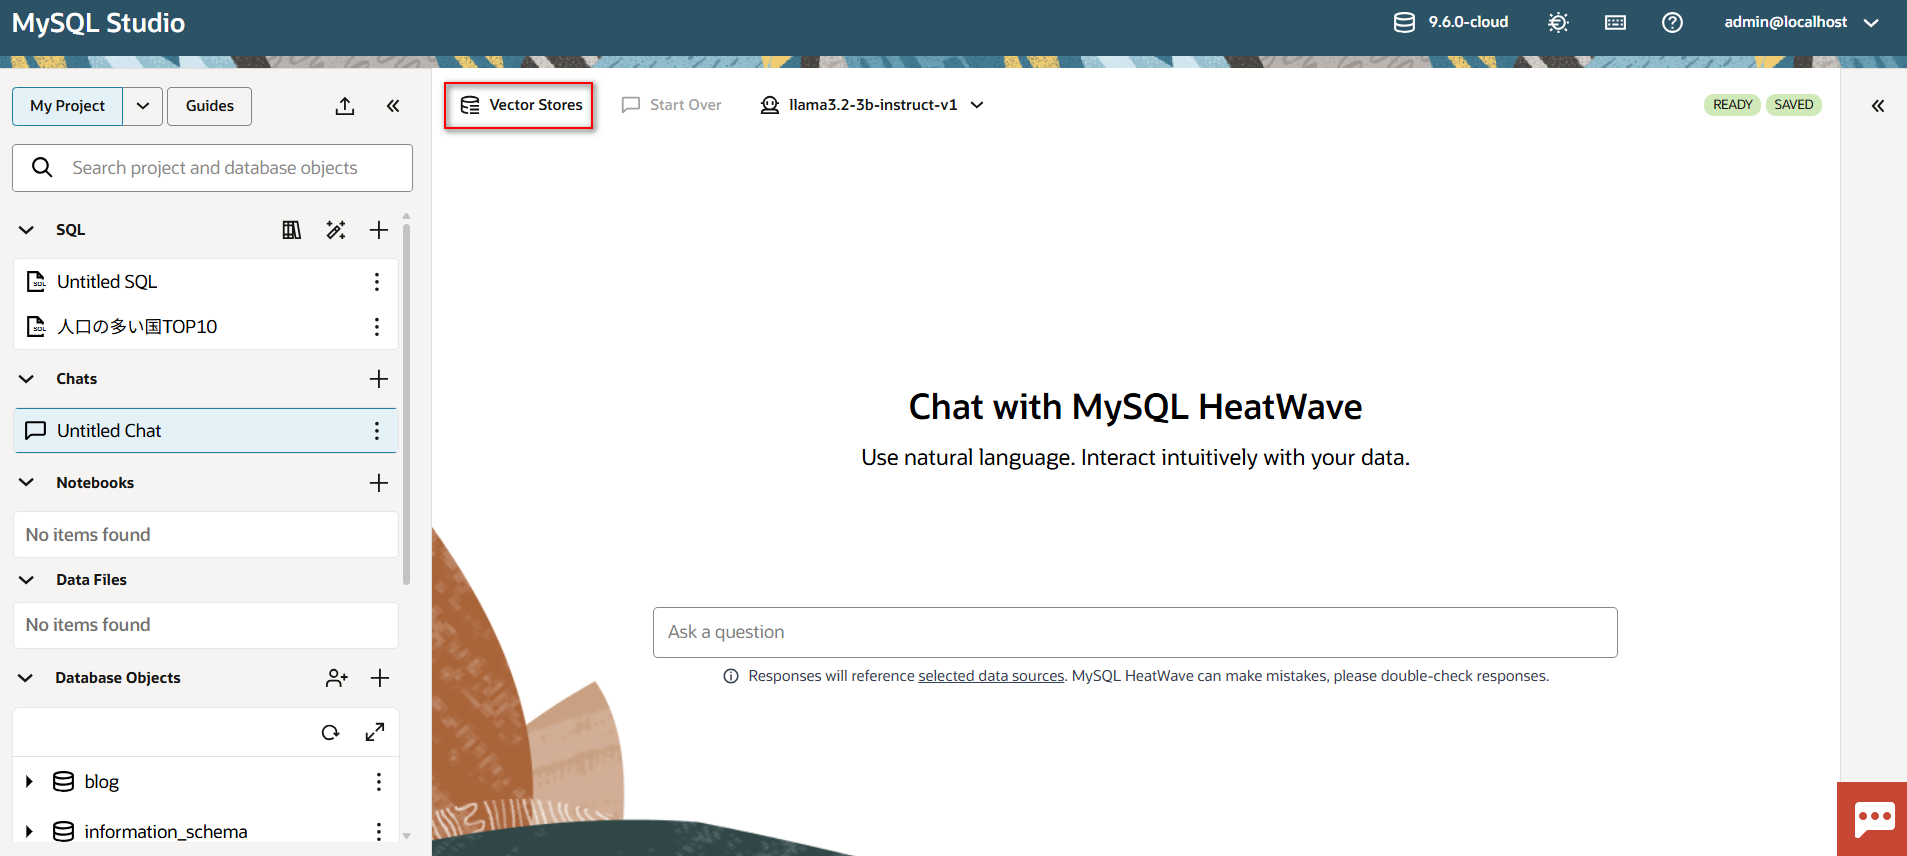The width and height of the screenshot is (1907, 856).
Task: Open the Vector Stores panel
Action: tap(520, 105)
